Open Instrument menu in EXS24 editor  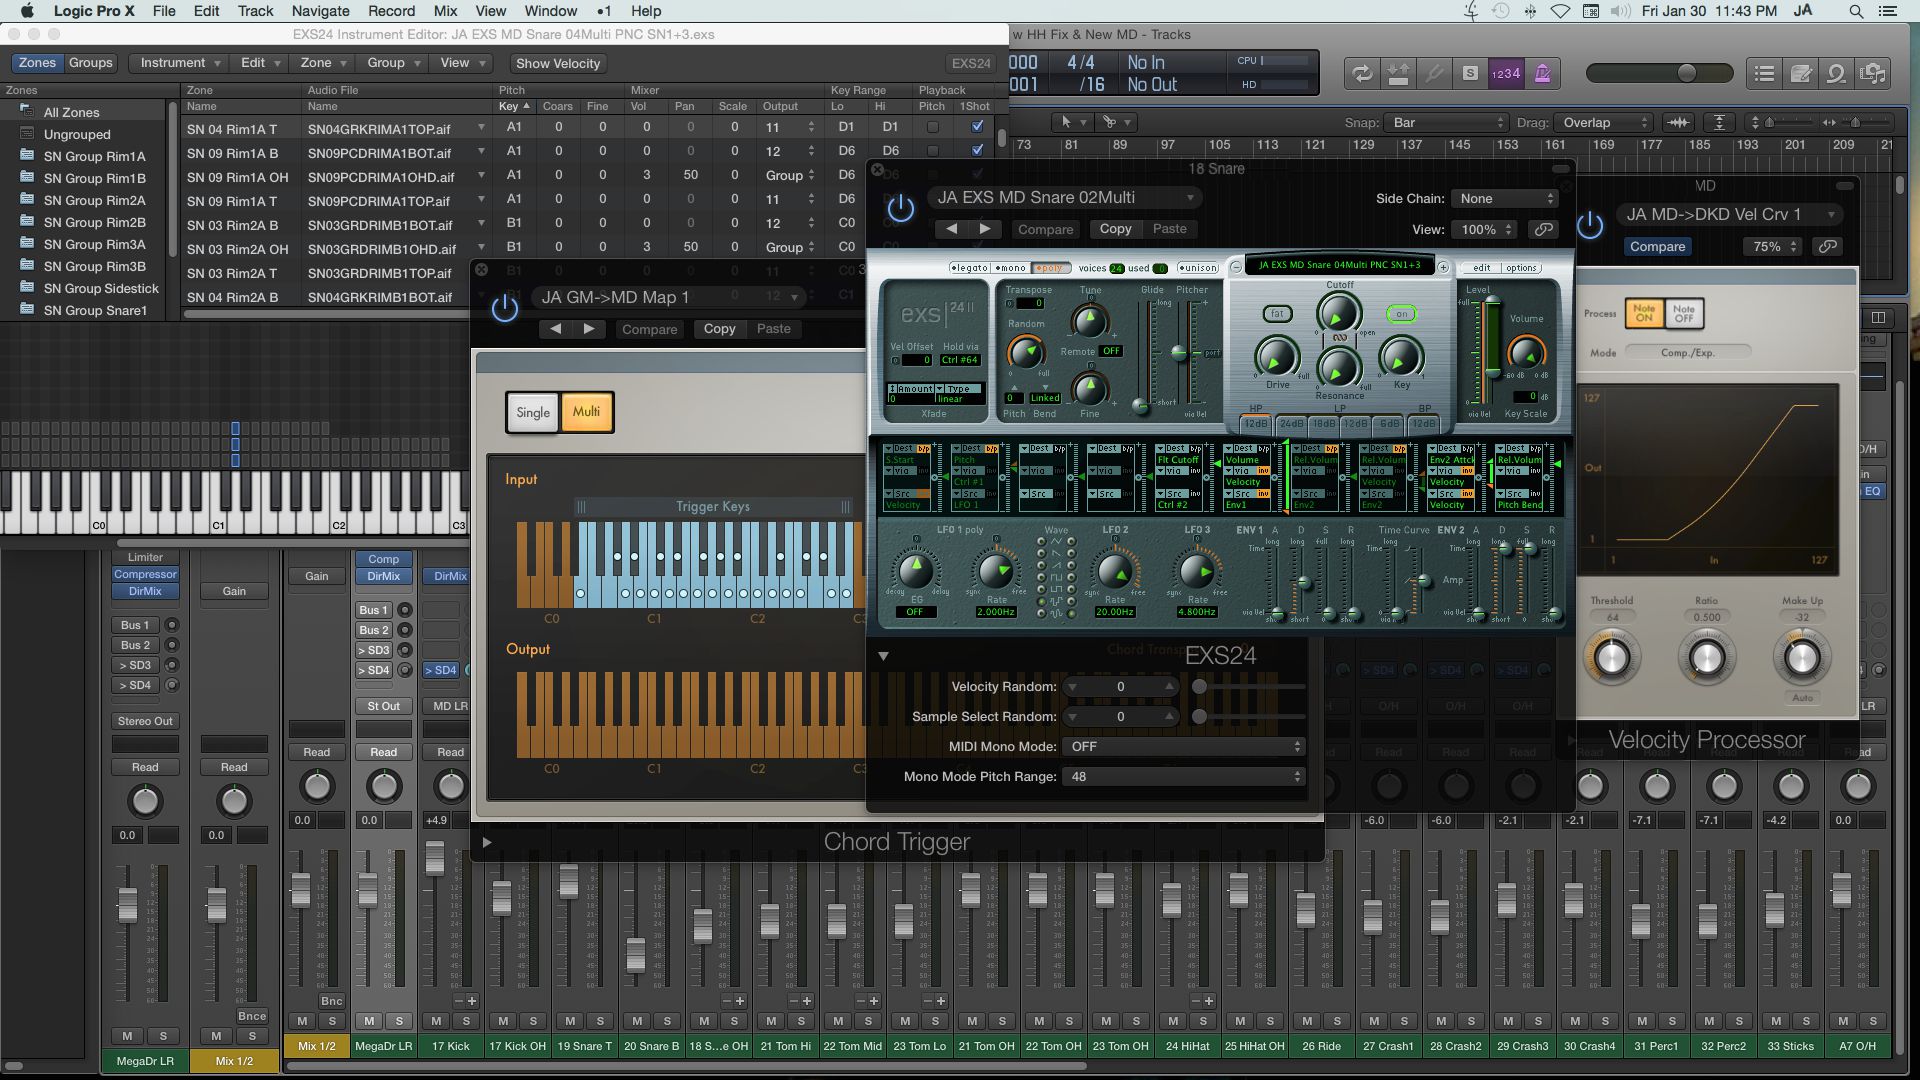(180, 63)
